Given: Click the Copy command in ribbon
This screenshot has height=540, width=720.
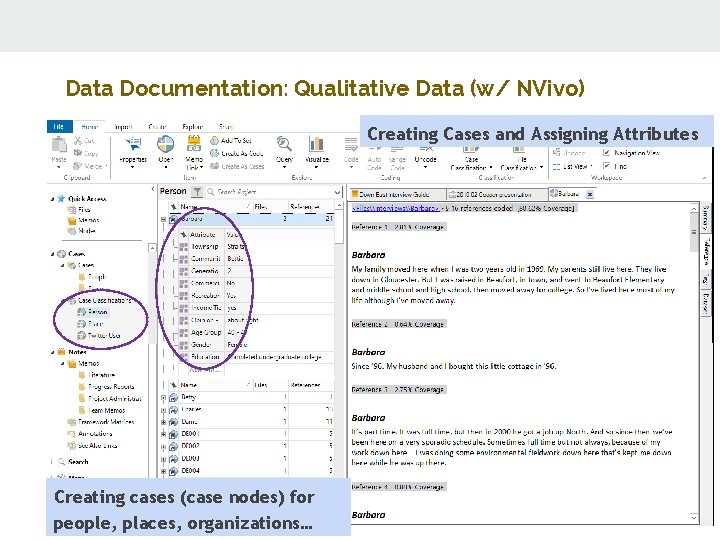Looking at the screenshot, I should pyautogui.click(x=85, y=153).
